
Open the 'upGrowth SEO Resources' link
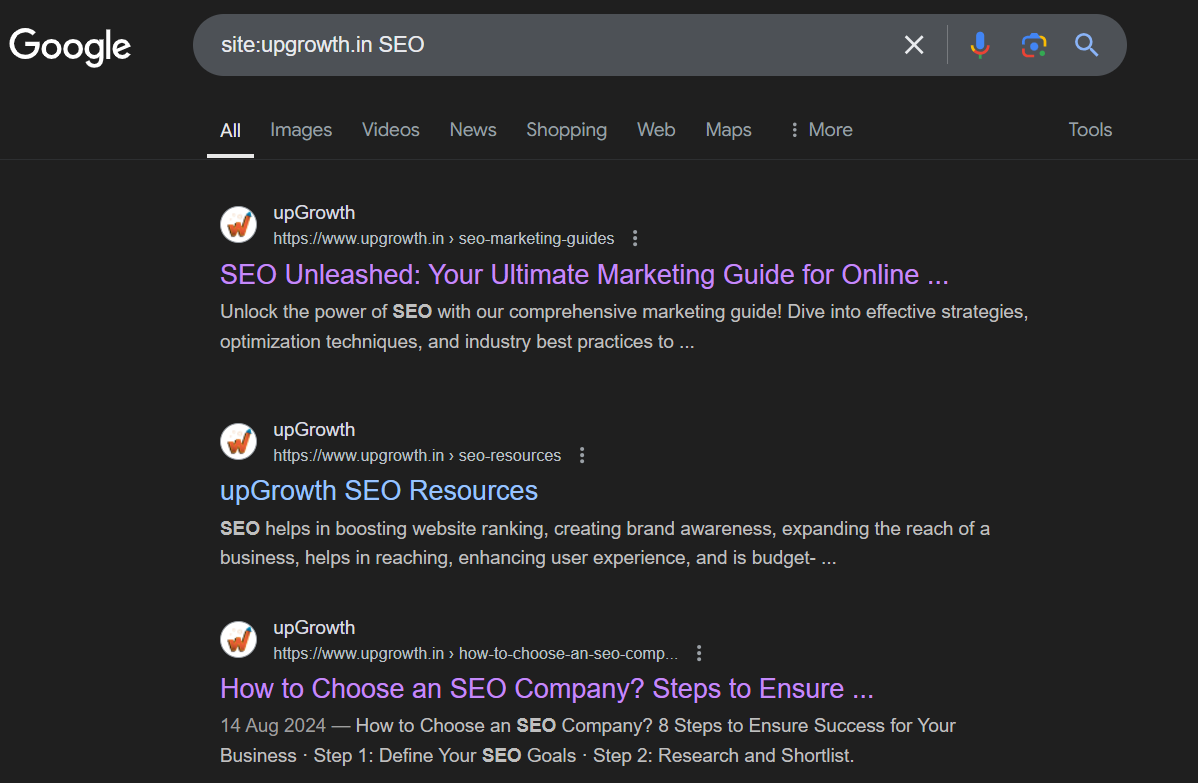click(x=379, y=490)
